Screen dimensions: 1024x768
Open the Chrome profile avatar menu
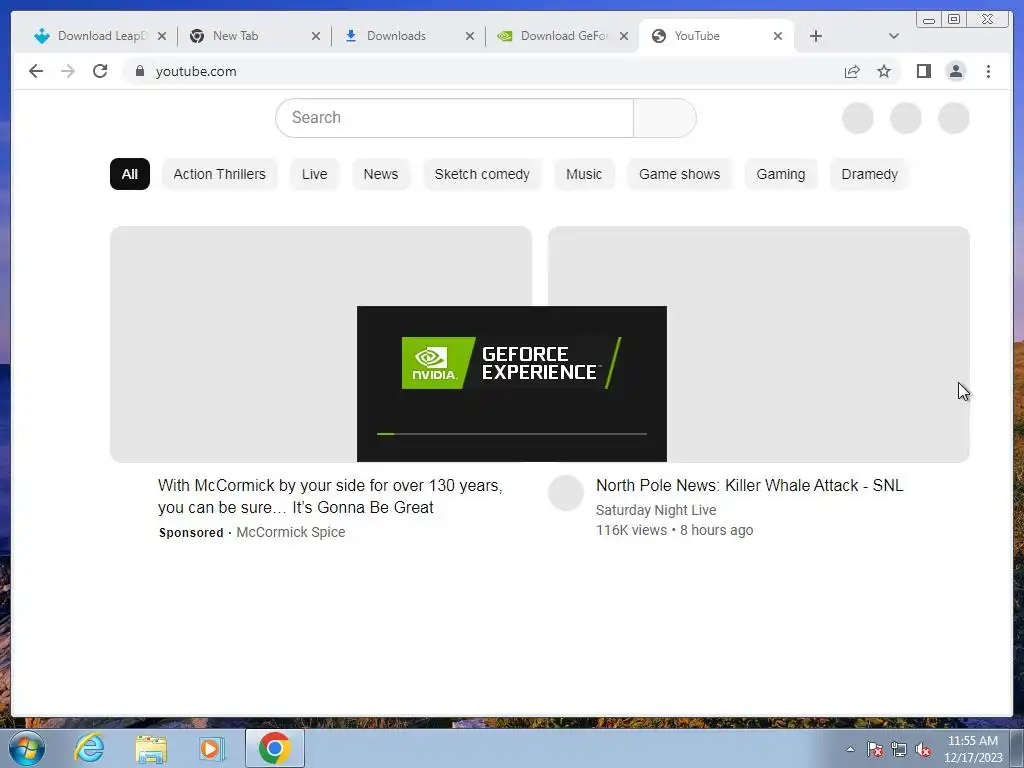[x=955, y=71]
